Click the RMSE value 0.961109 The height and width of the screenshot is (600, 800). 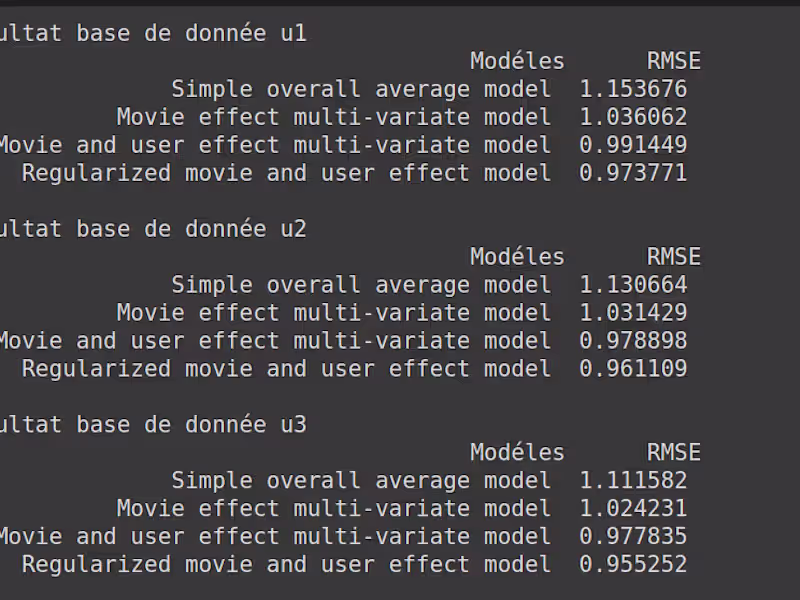633,369
